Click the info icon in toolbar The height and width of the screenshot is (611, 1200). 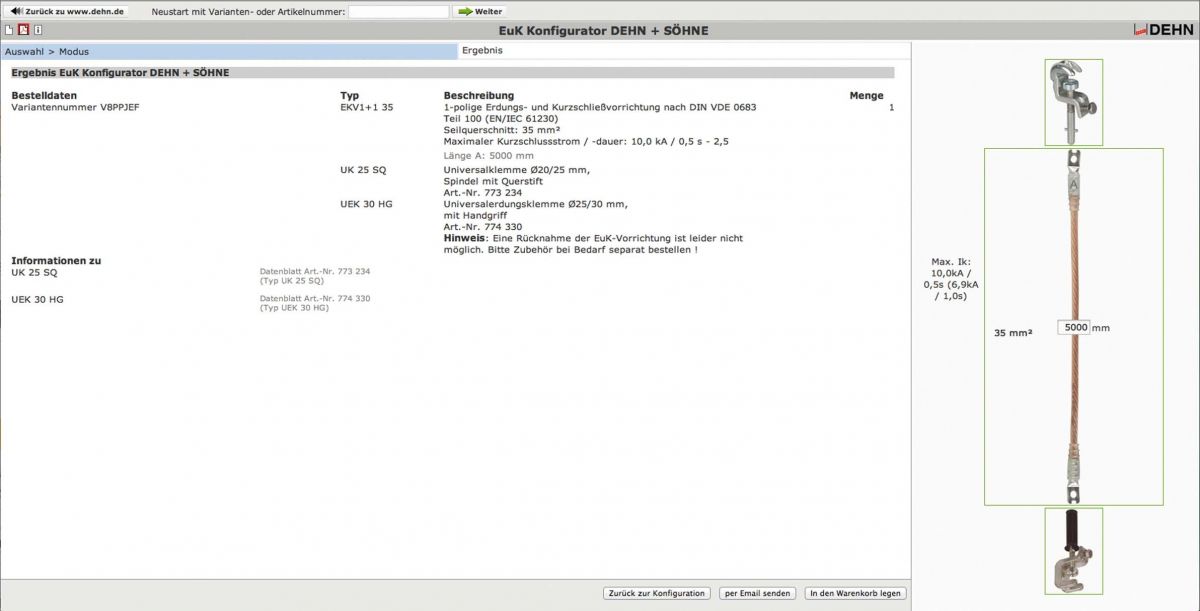coord(38,31)
